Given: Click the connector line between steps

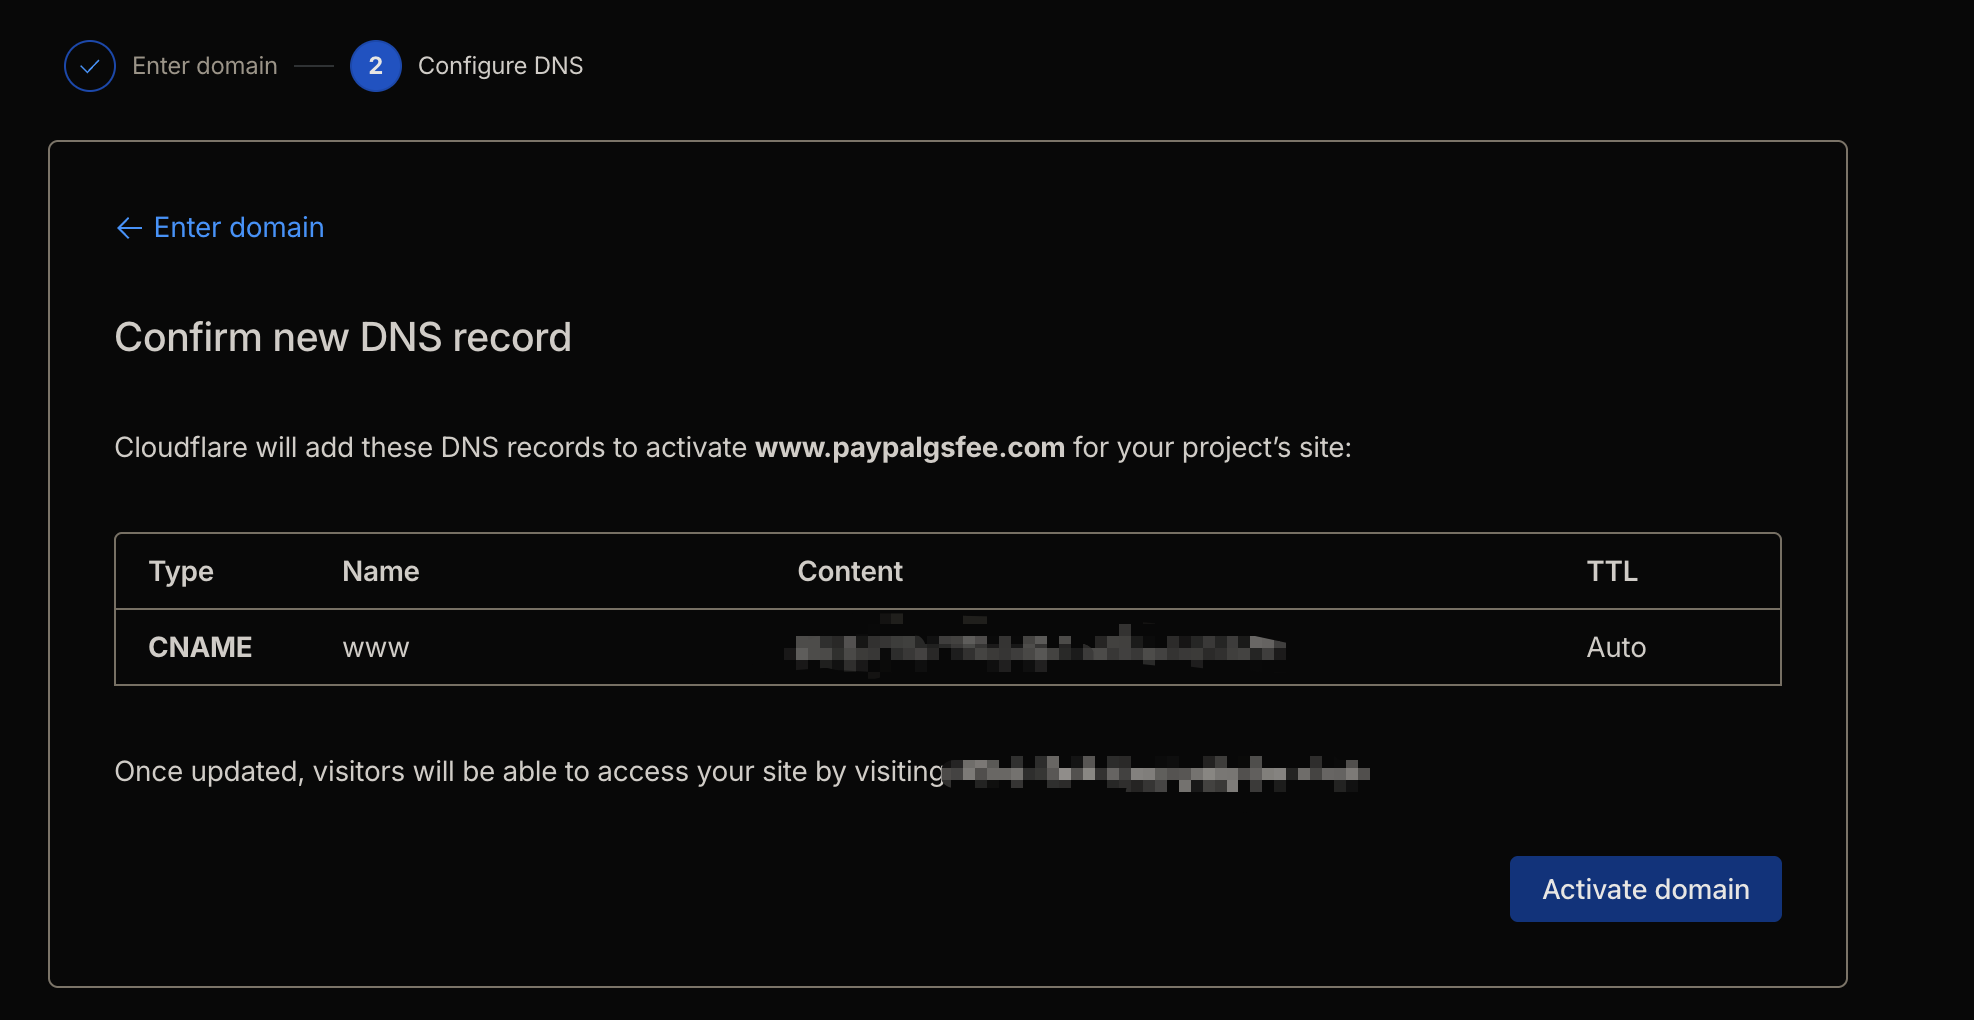Looking at the screenshot, I should tap(314, 66).
